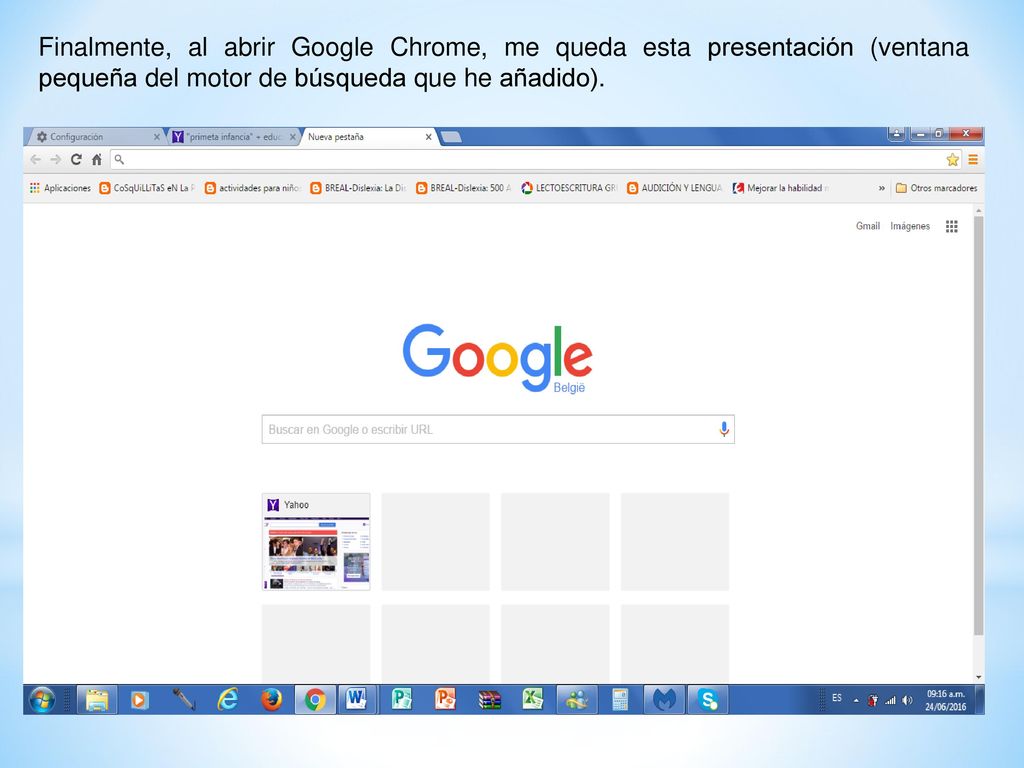Viewport: 1024px width, 768px height.
Task: Open Internet Explorer from the taskbar
Action: point(227,700)
